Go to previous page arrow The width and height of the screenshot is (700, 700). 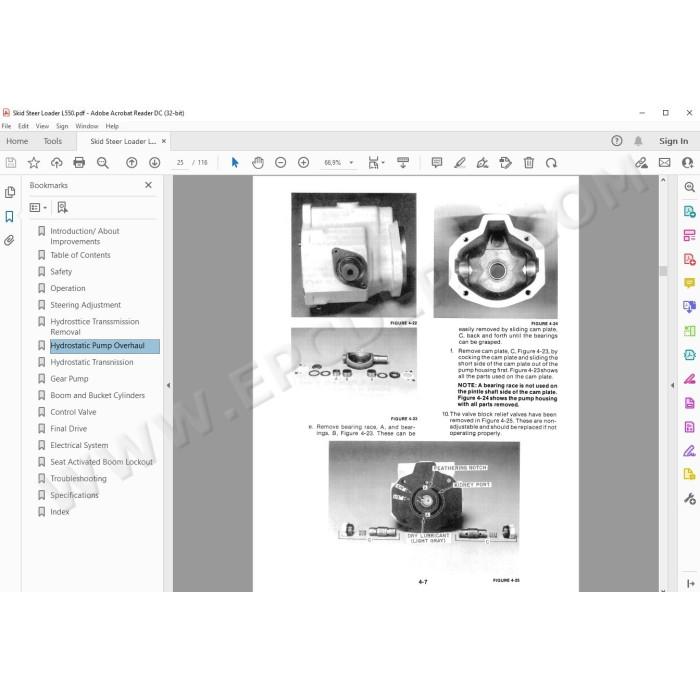(131, 163)
